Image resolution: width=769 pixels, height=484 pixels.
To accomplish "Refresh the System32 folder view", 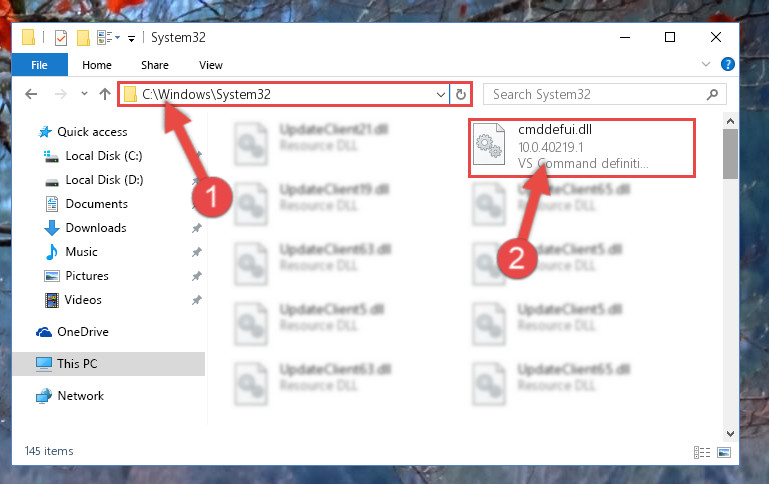I will 461,94.
